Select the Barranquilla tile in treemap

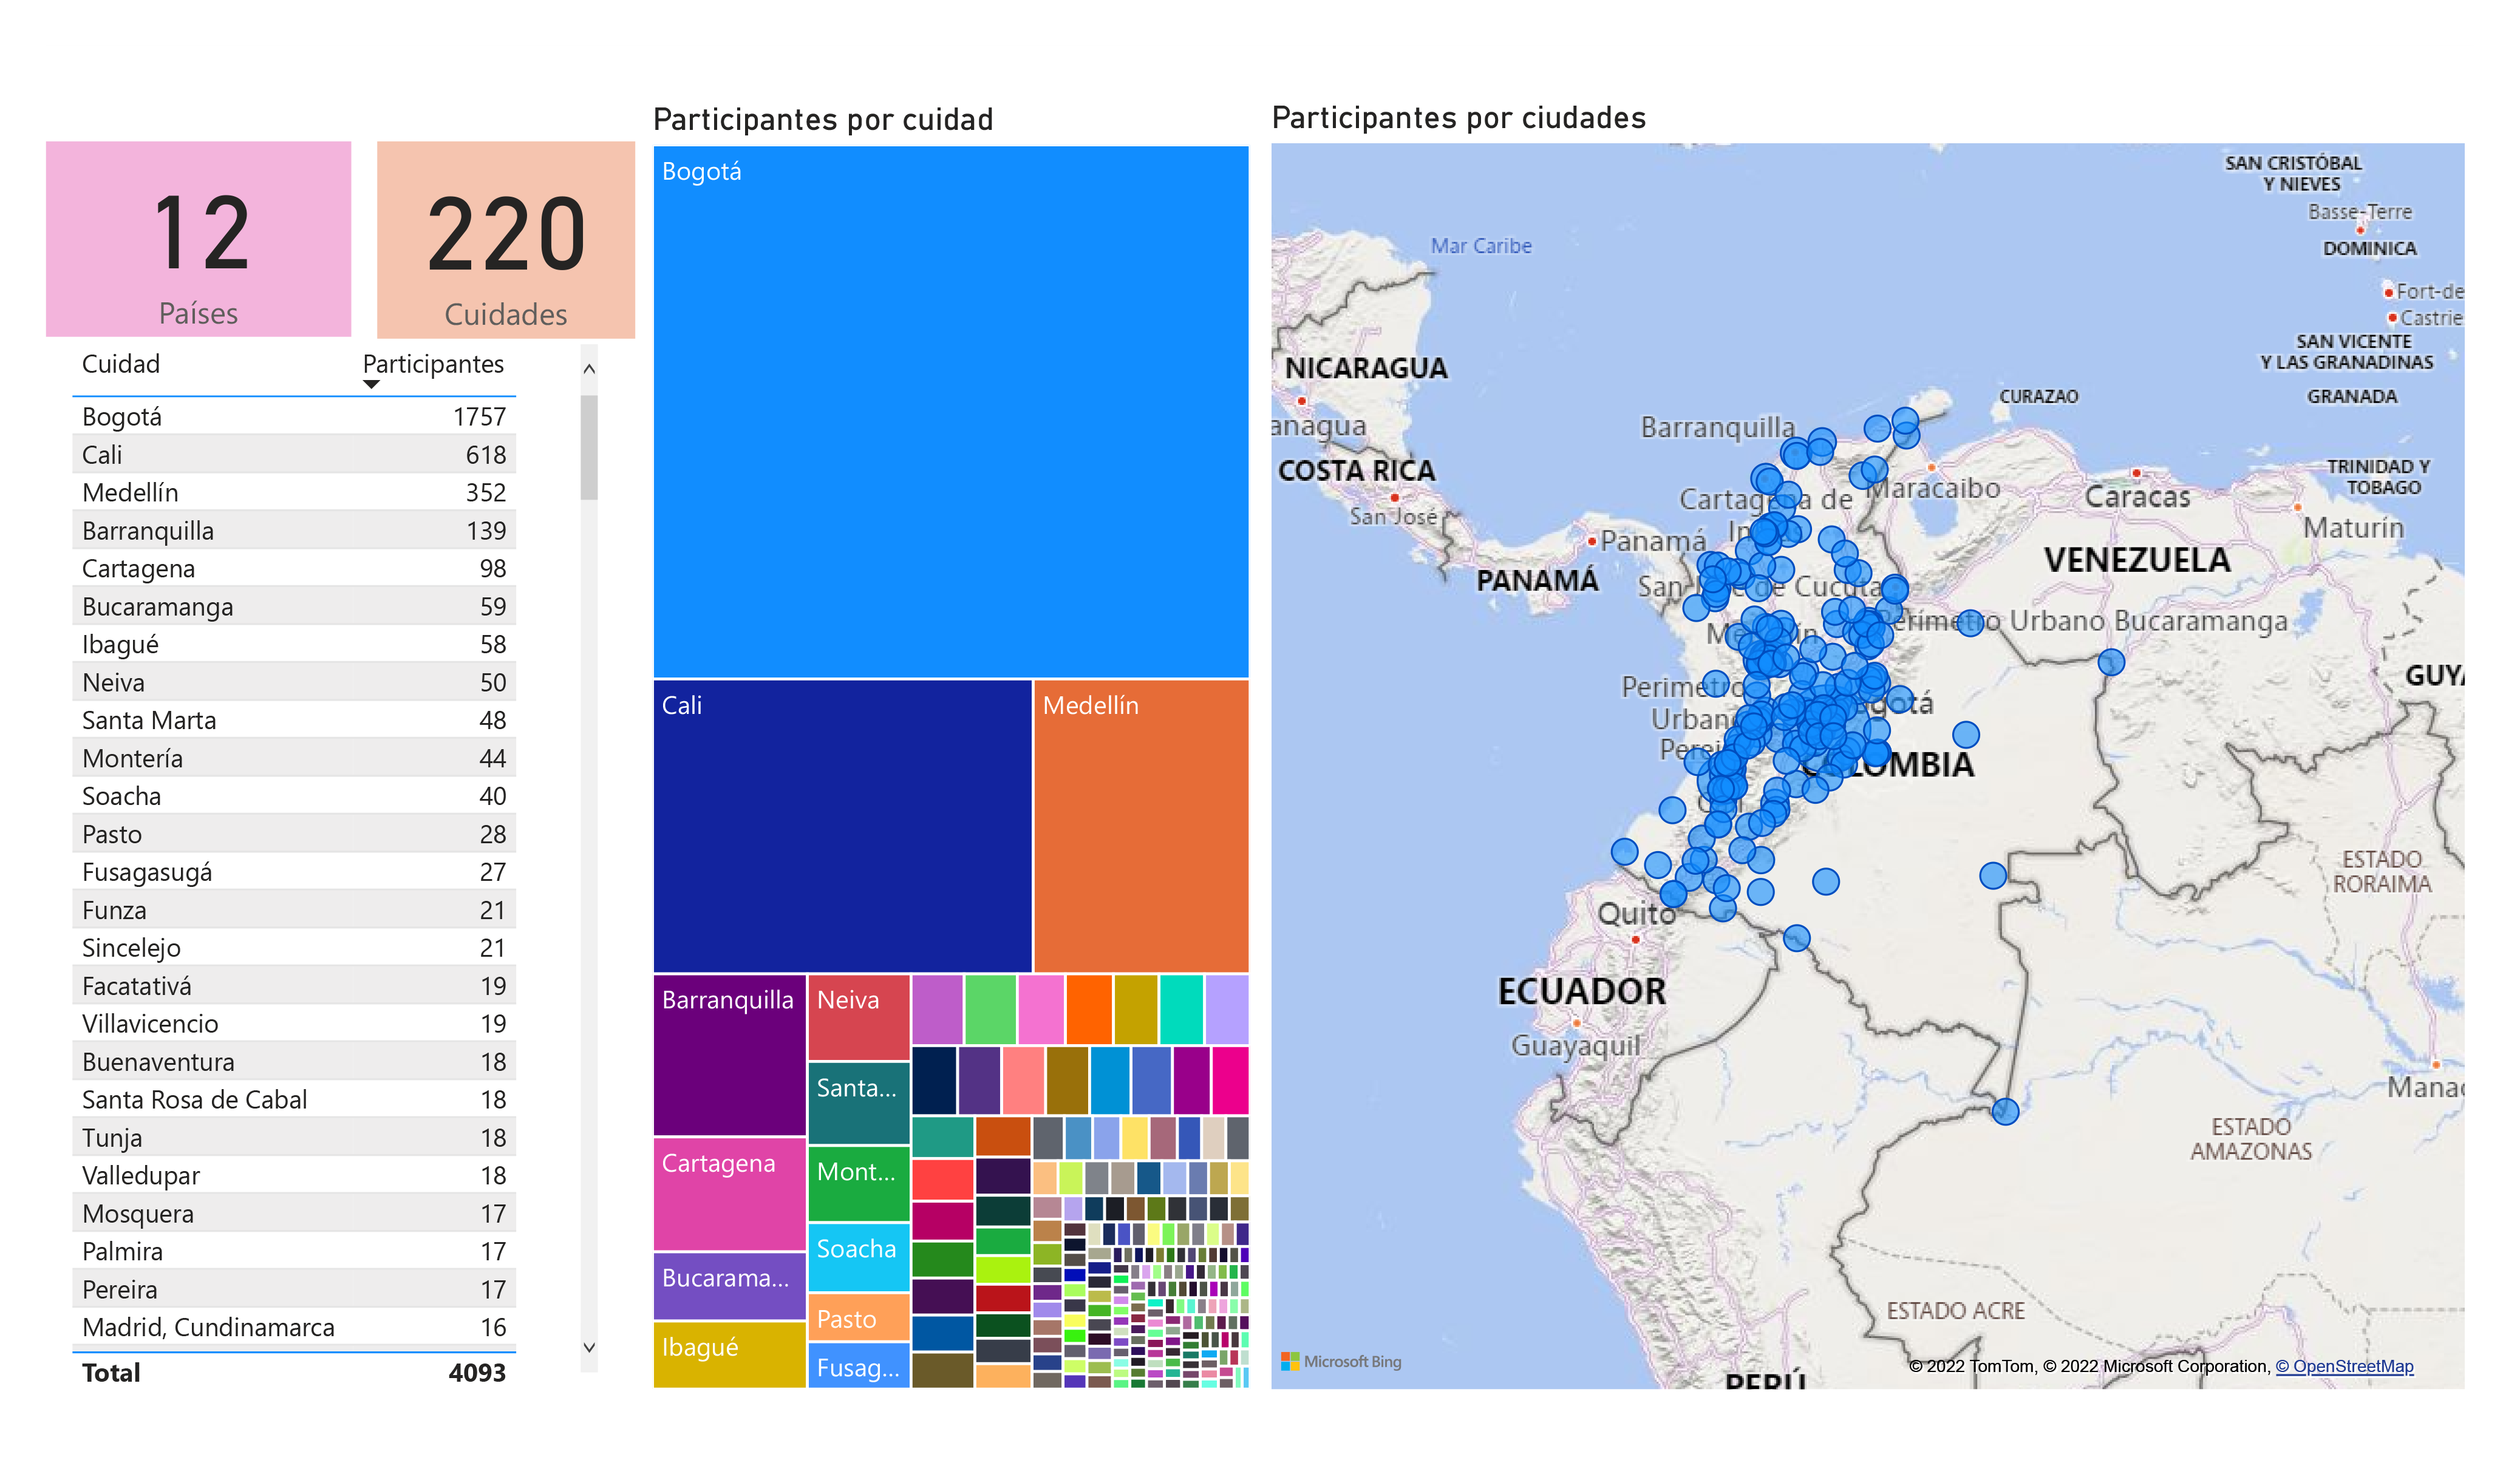coord(729,1054)
